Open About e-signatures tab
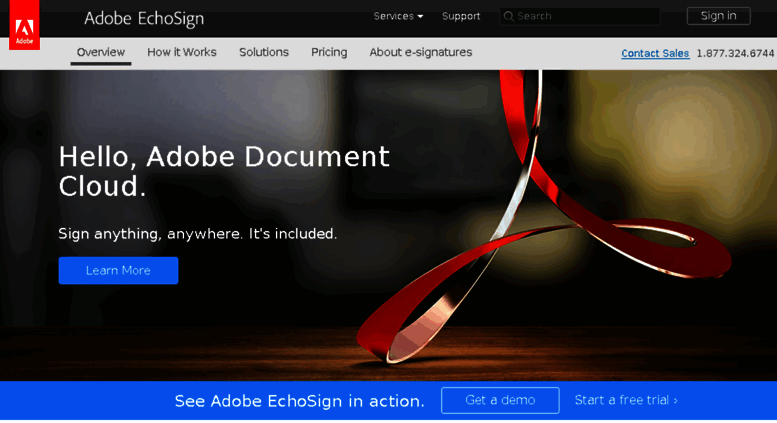Screen dimensions: 777x423 (x=421, y=53)
